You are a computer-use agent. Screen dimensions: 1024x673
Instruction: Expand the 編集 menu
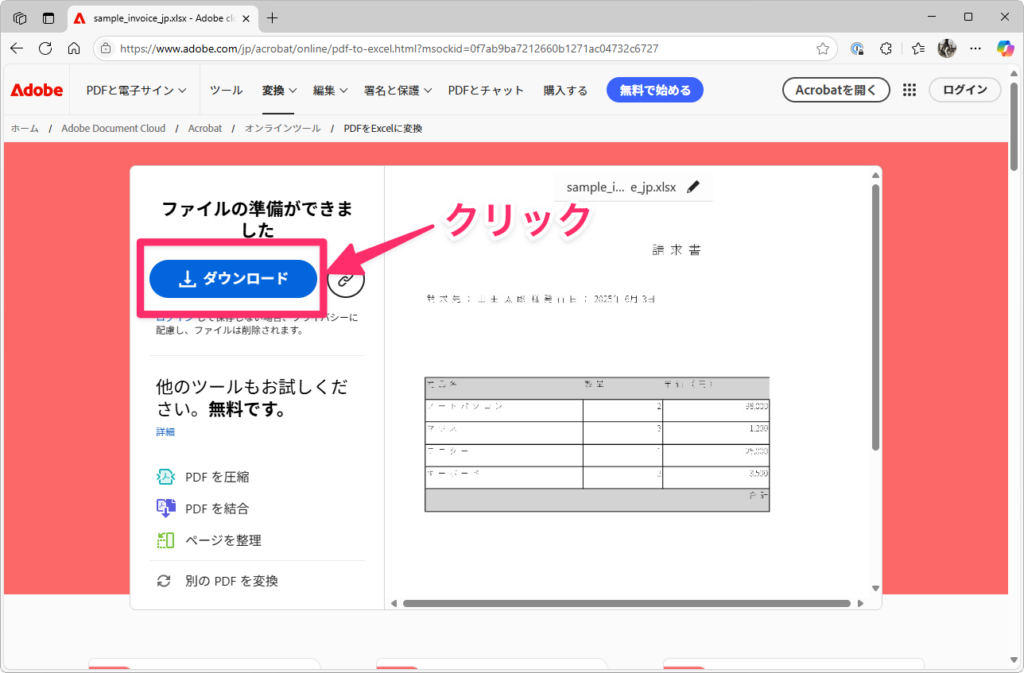[x=330, y=90]
